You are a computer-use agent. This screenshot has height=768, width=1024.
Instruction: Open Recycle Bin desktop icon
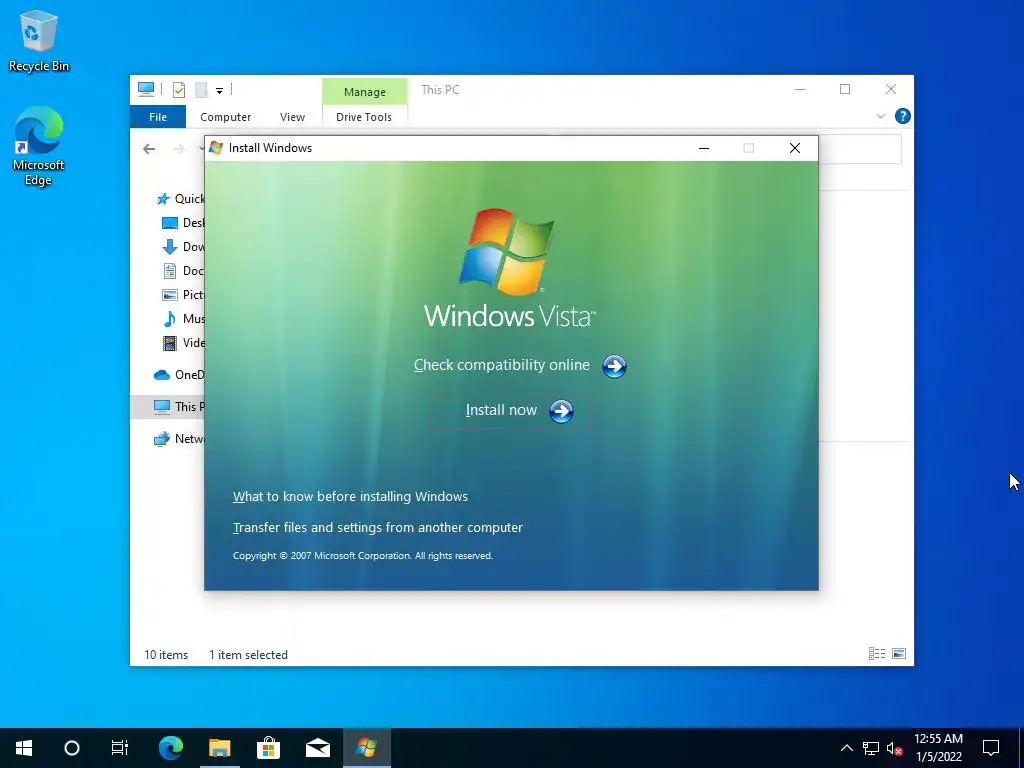[x=39, y=40]
